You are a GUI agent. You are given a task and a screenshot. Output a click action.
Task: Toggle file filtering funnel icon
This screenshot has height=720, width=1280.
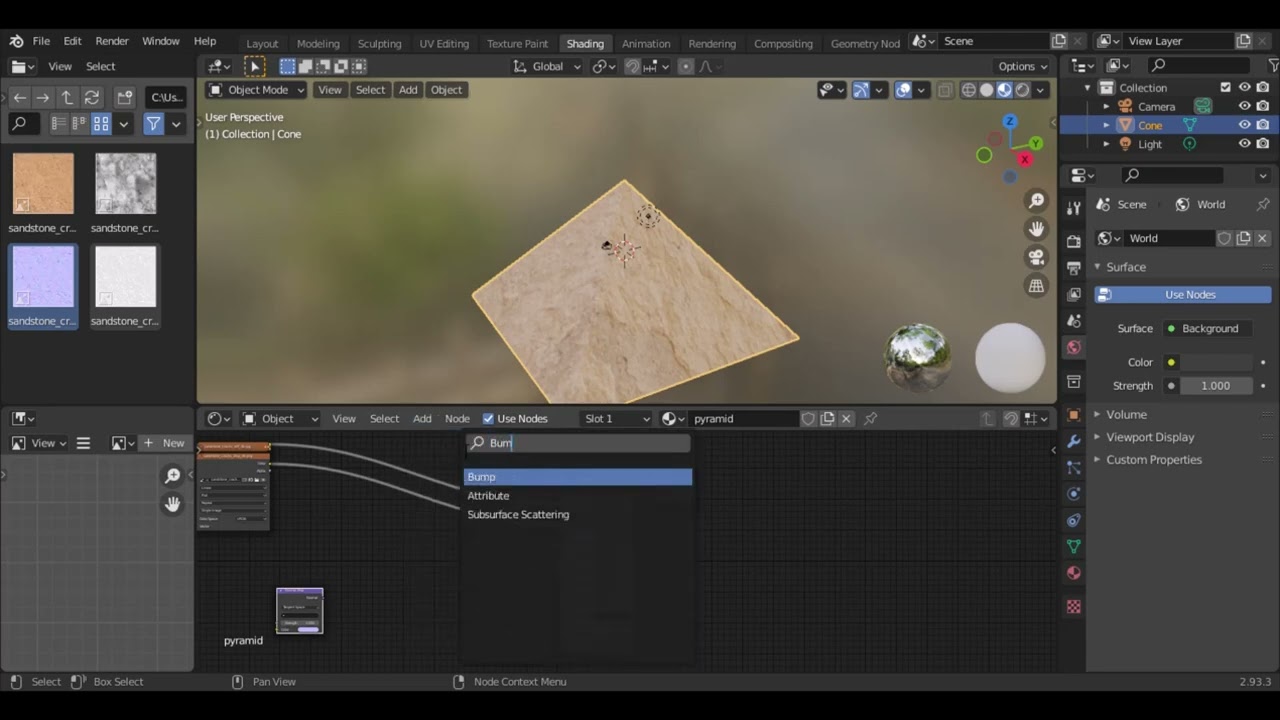pyautogui.click(x=153, y=124)
